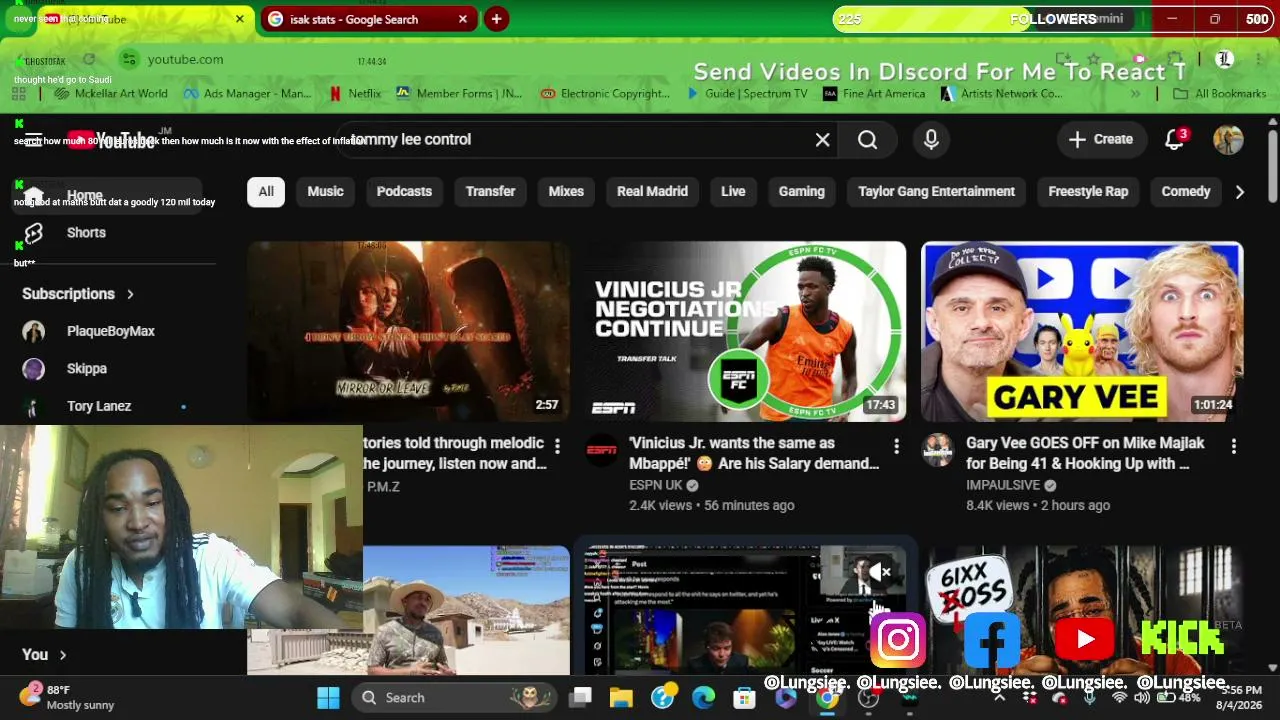Screen dimensions: 1280x720
Task: Open Task View on the taskbar
Action: click(581, 698)
